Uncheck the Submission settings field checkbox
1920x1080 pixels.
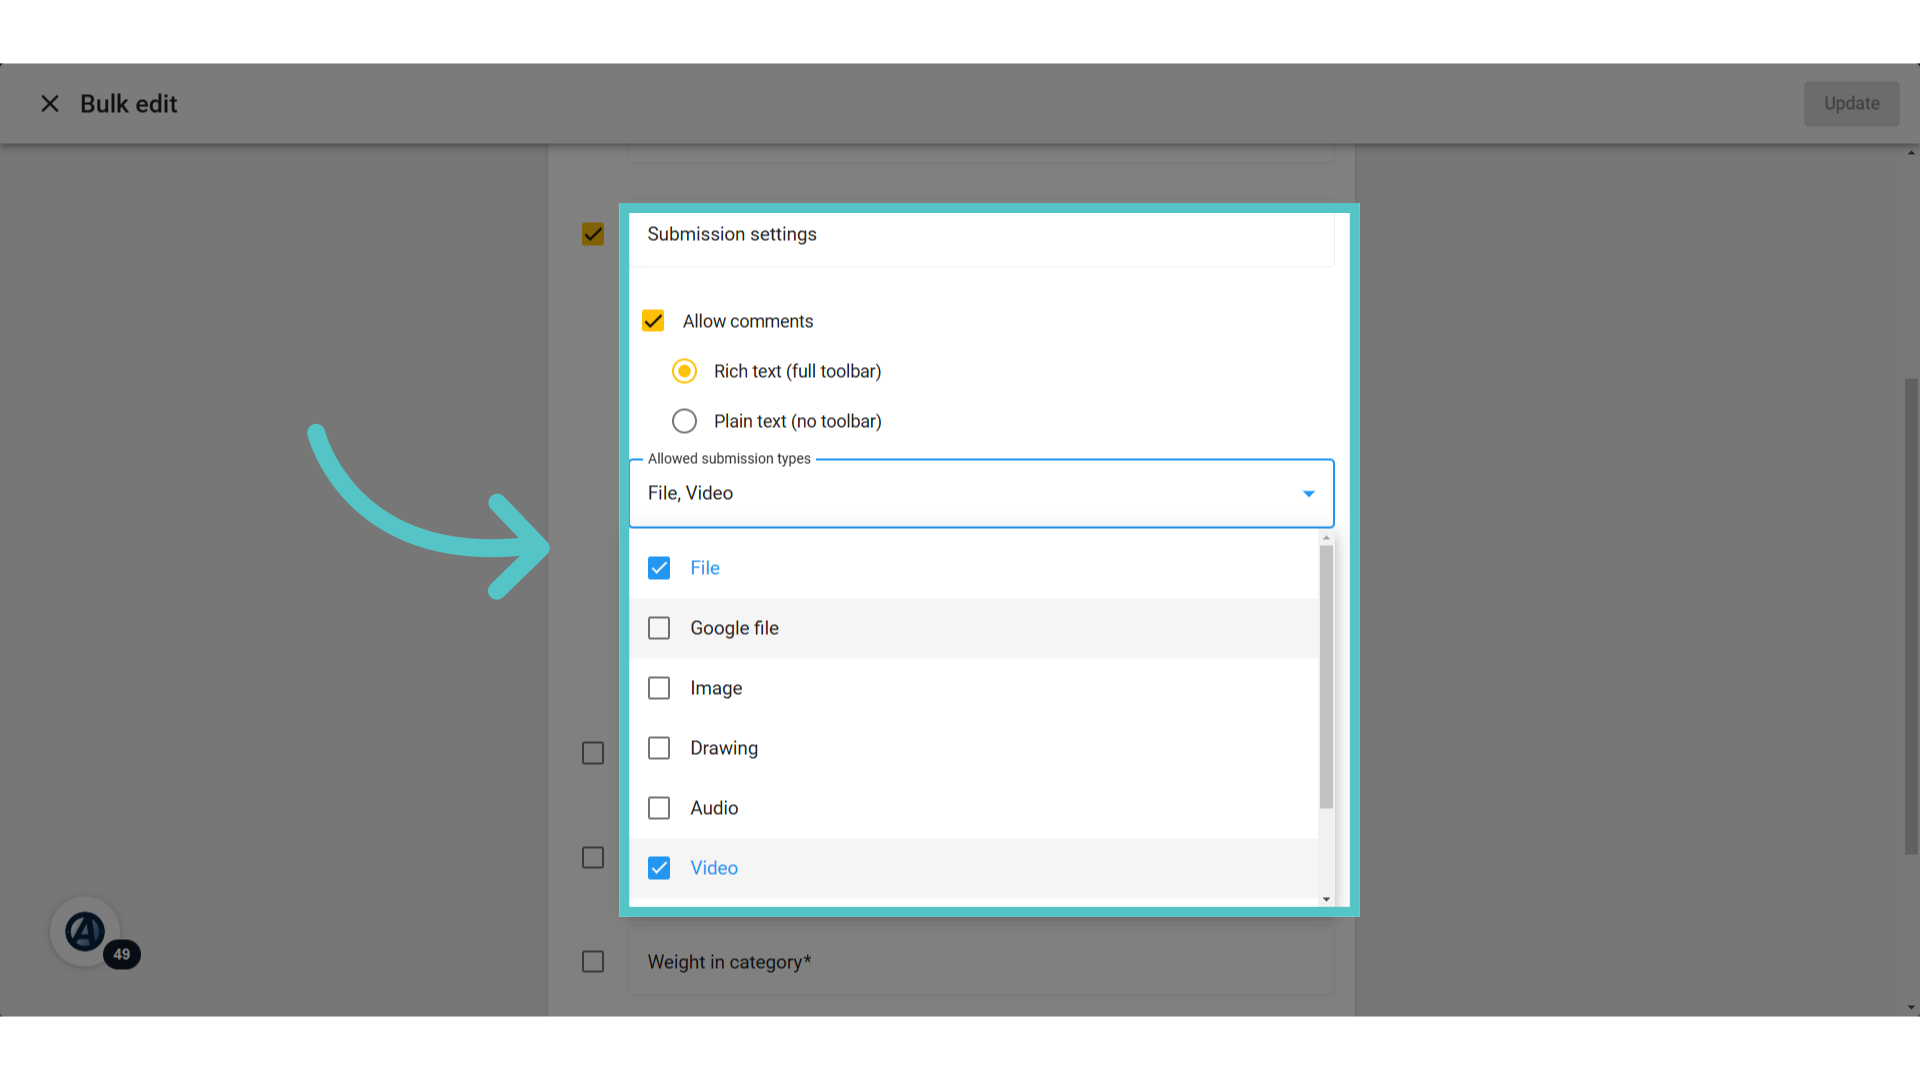click(593, 234)
